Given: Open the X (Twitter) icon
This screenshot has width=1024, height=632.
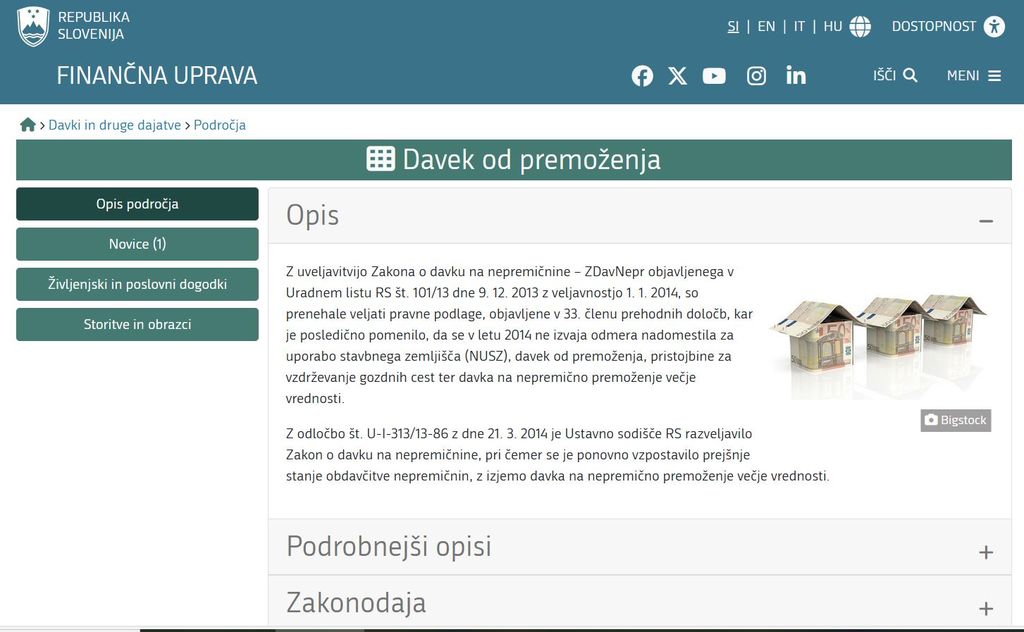Looking at the screenshot, I should [678, 76].
